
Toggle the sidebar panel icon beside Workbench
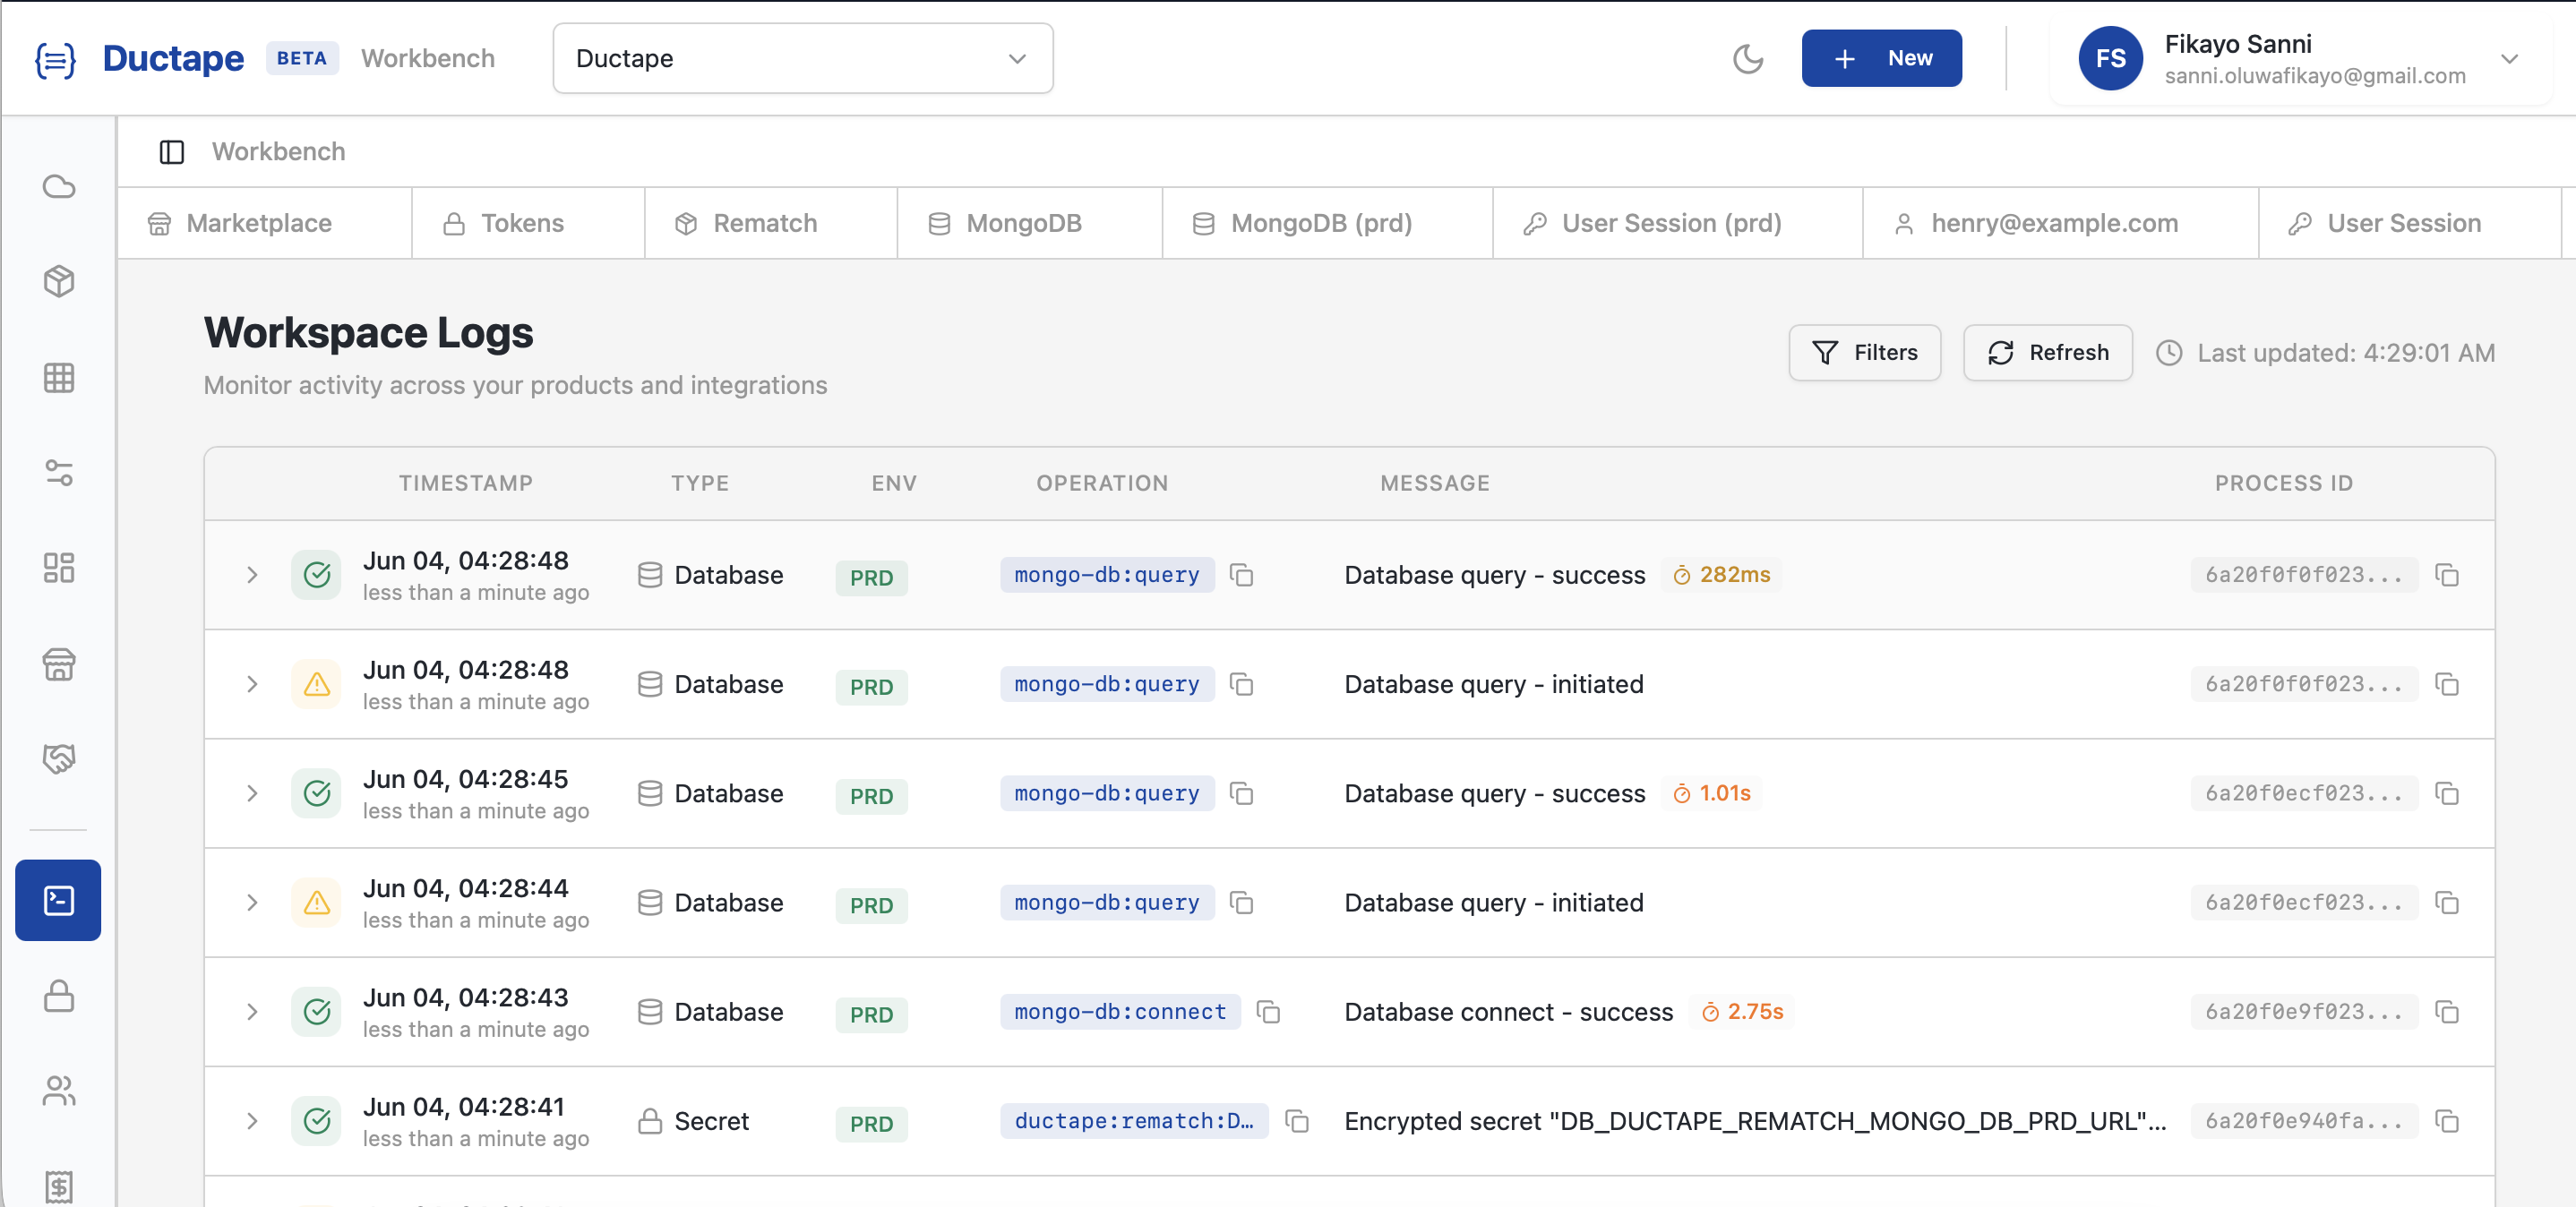172,152
